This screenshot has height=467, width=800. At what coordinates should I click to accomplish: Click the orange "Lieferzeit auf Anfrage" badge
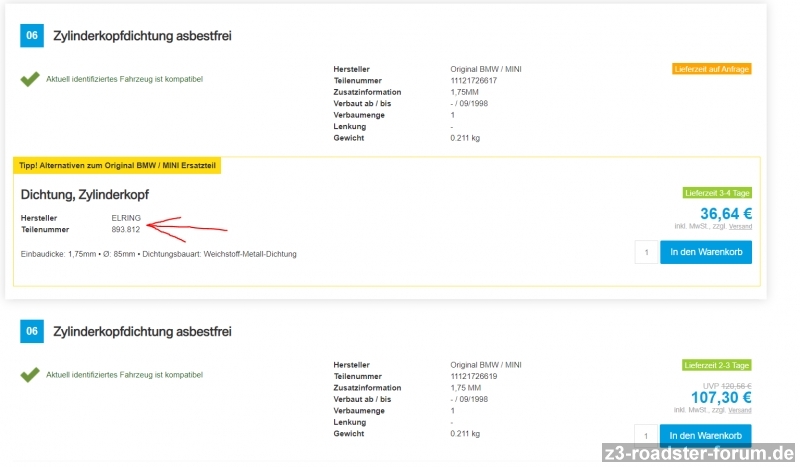pos(711,69)
